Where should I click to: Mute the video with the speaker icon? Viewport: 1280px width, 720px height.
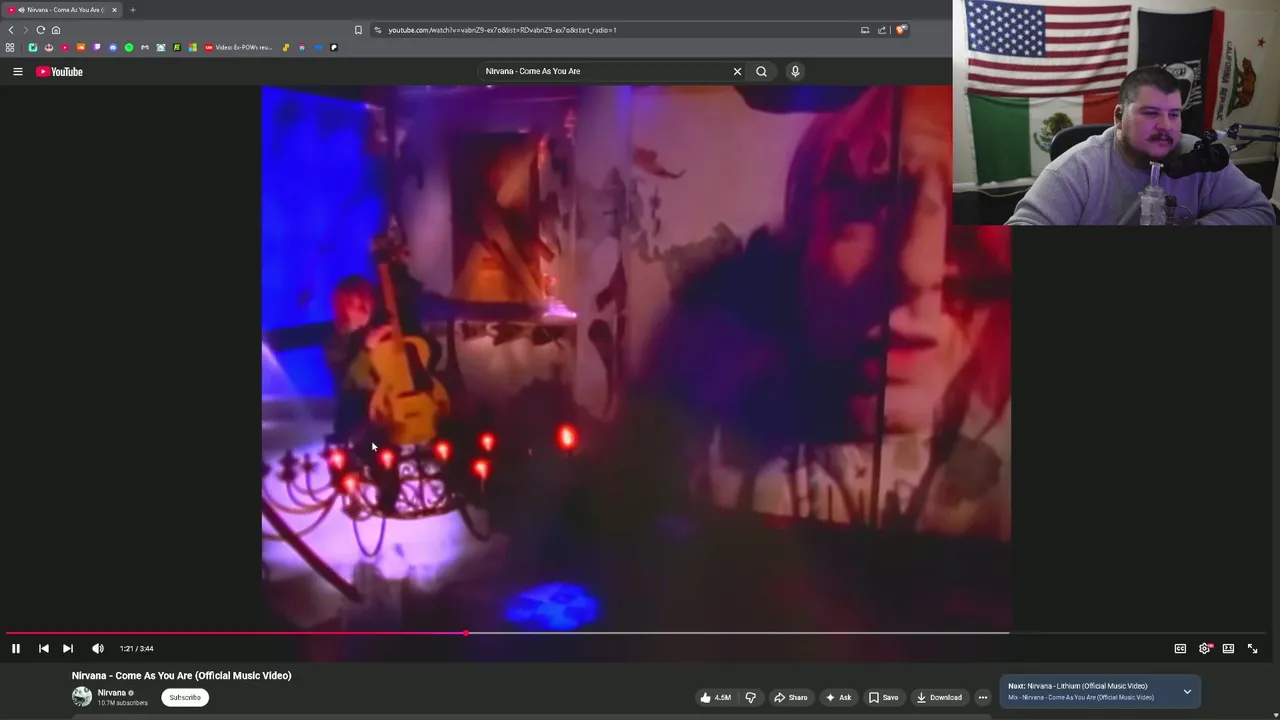pyautogui.click(x=98, y=648)
